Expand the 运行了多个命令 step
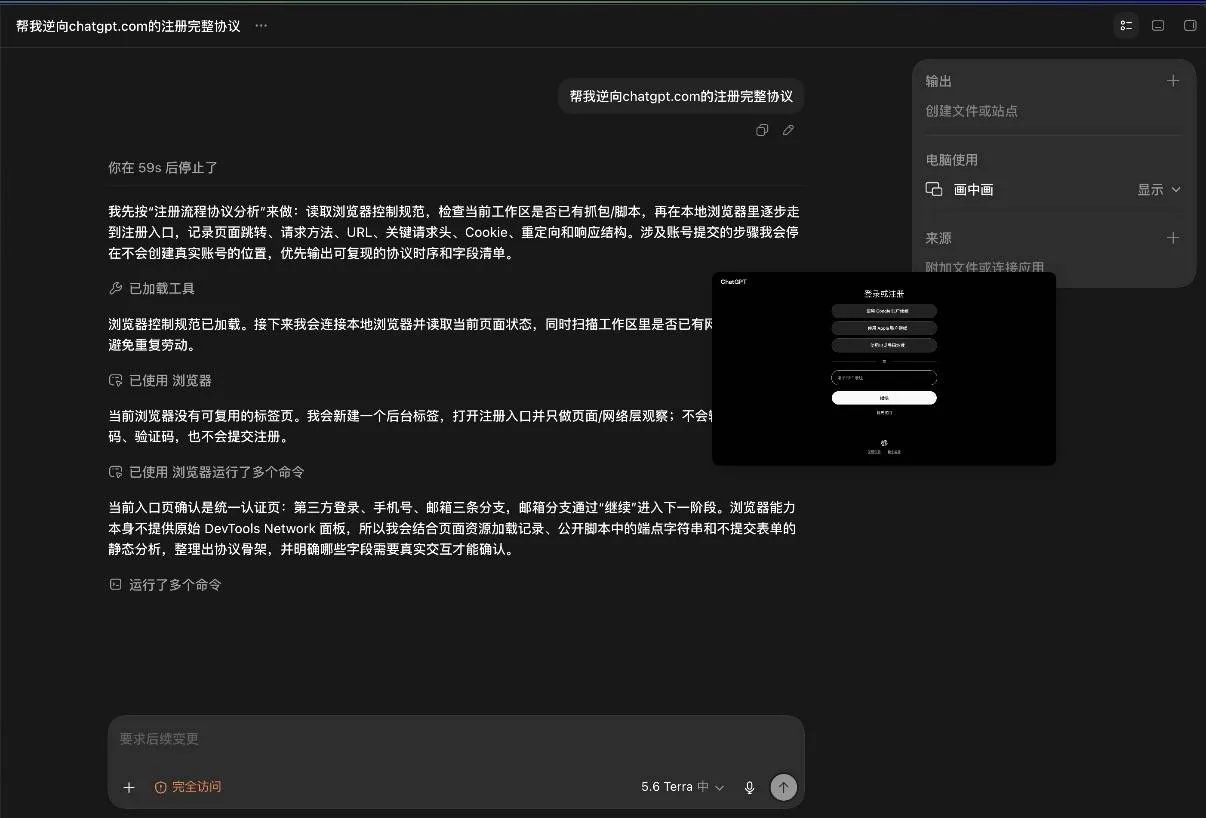The height and width of the screenshot is (818, 1206). coord(165,585)
